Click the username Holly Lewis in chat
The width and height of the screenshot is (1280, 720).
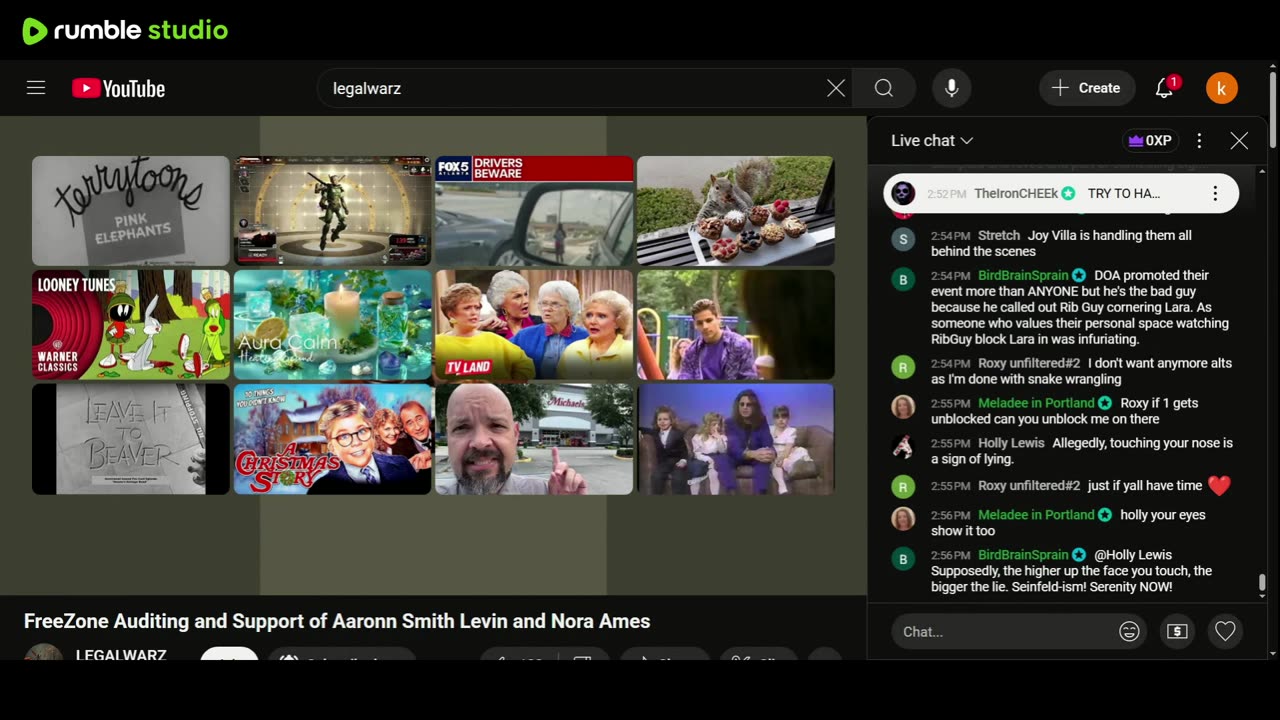pyautogui.click(x=1011, y=443)
